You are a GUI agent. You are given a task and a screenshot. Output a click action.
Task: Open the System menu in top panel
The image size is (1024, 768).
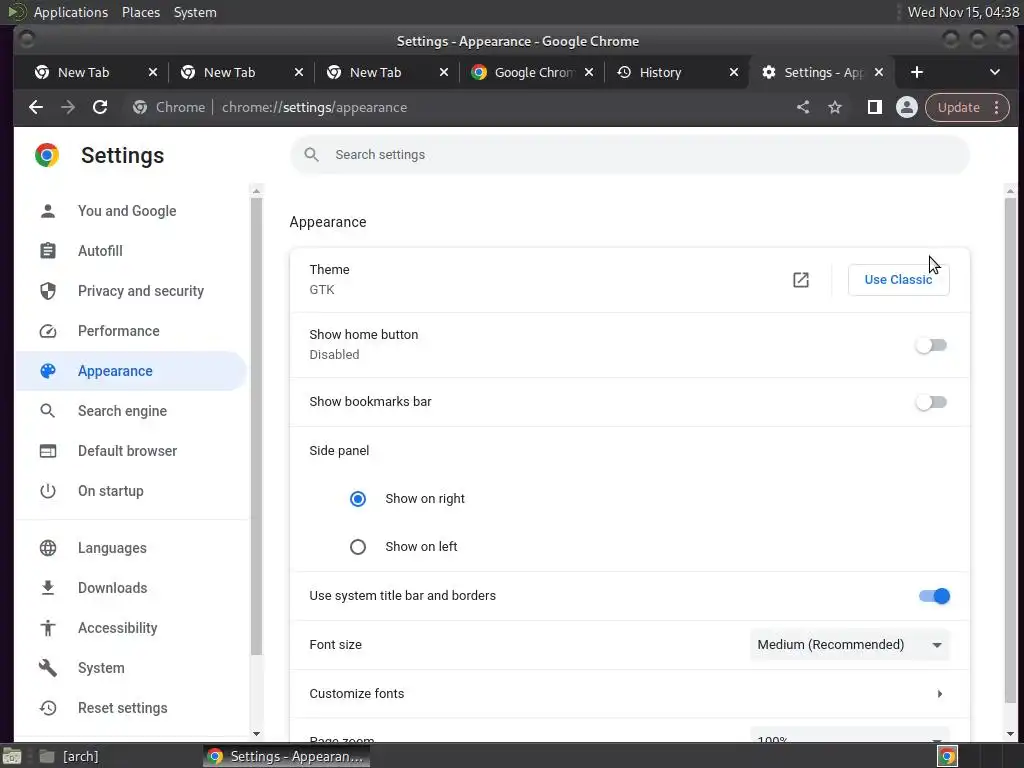195,12
